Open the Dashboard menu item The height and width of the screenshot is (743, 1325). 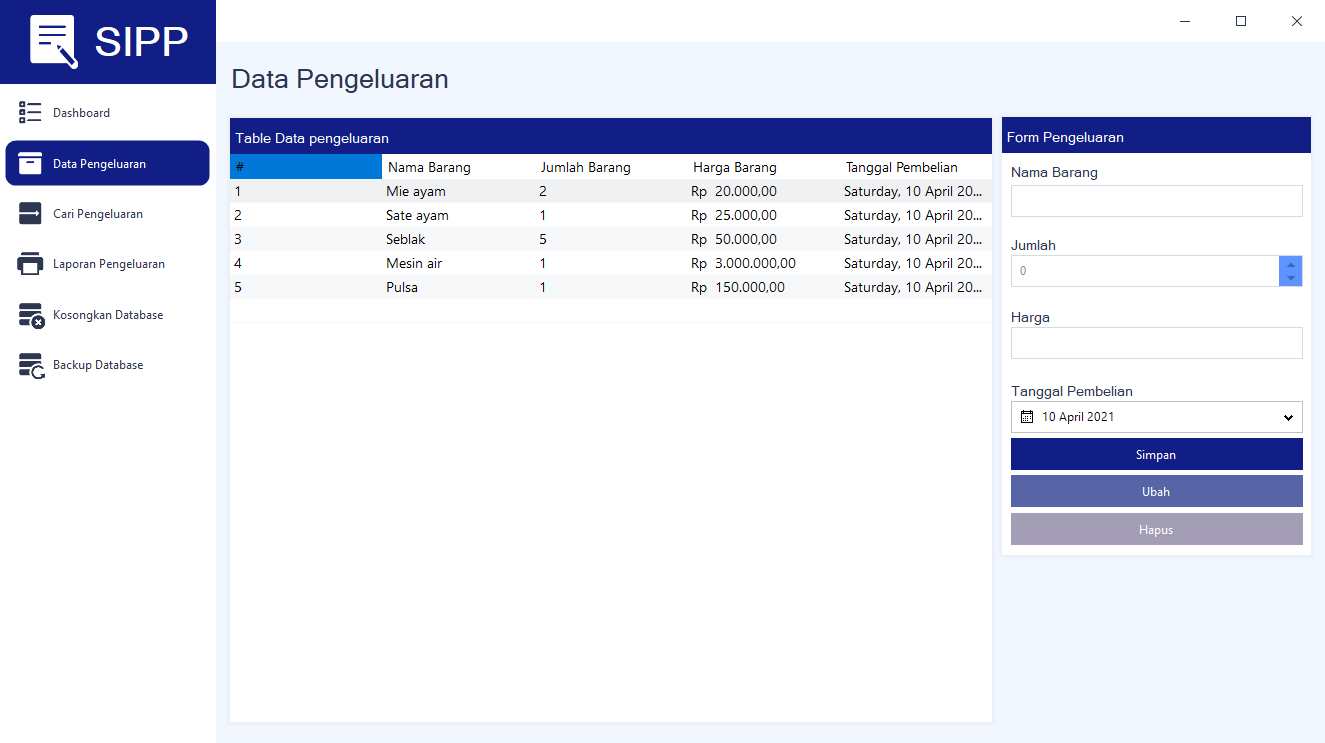pyautogui.click(x=108, y=113)
